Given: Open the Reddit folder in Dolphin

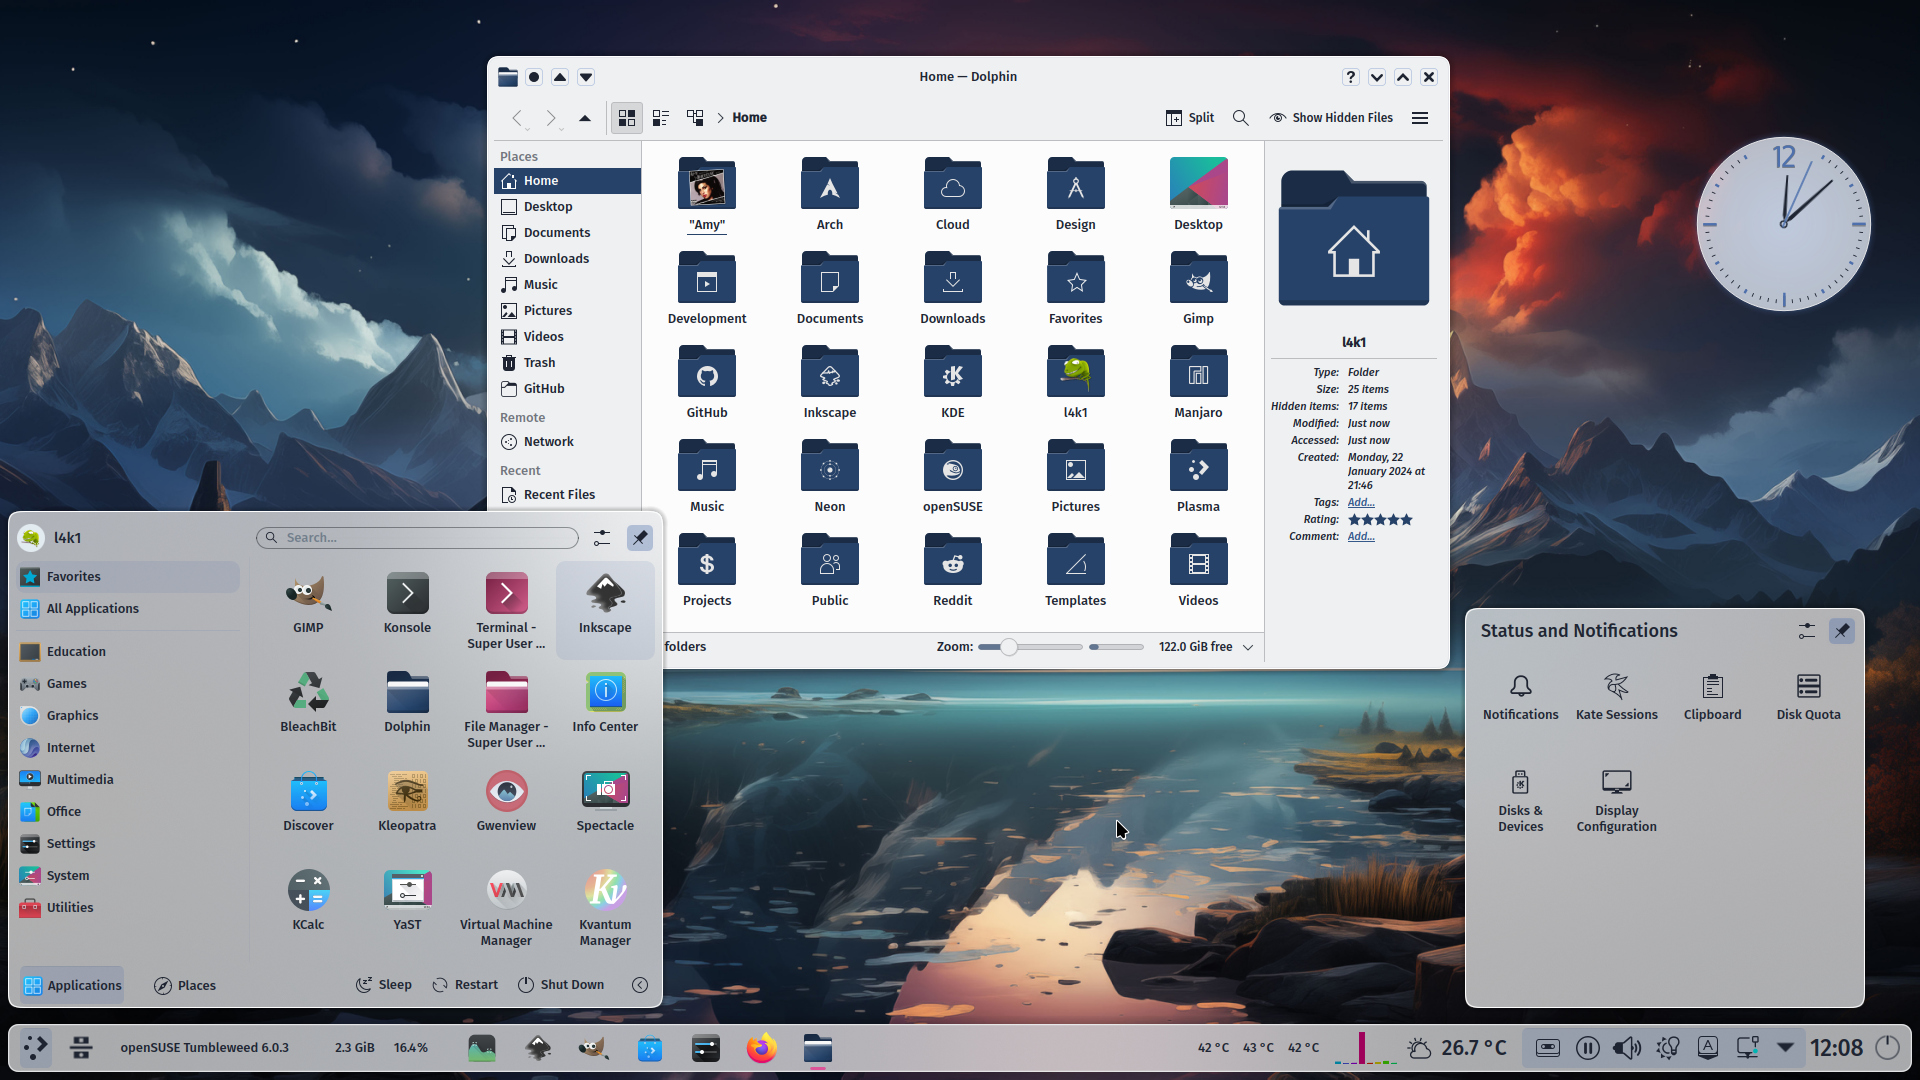Looking at the screenshot, I should click(953, 571).
